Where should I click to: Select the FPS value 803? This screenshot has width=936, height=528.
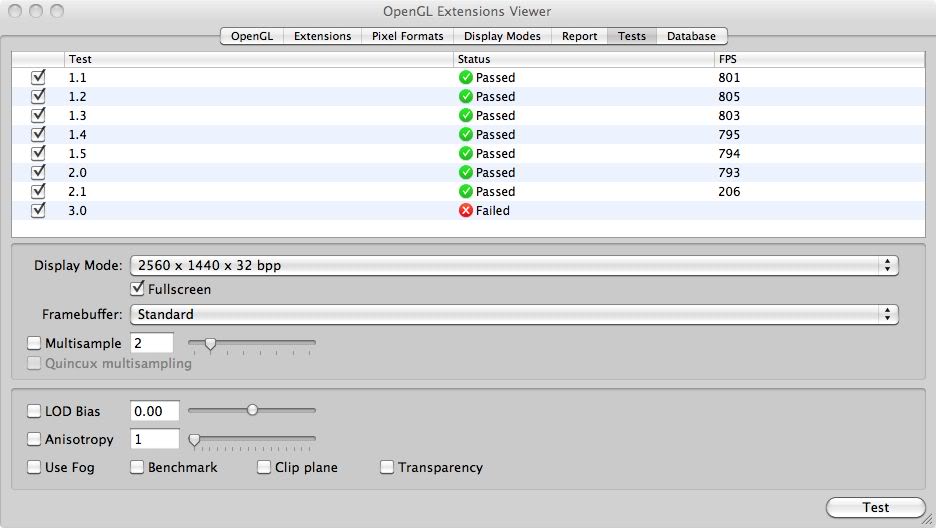[x=729, y=116]
